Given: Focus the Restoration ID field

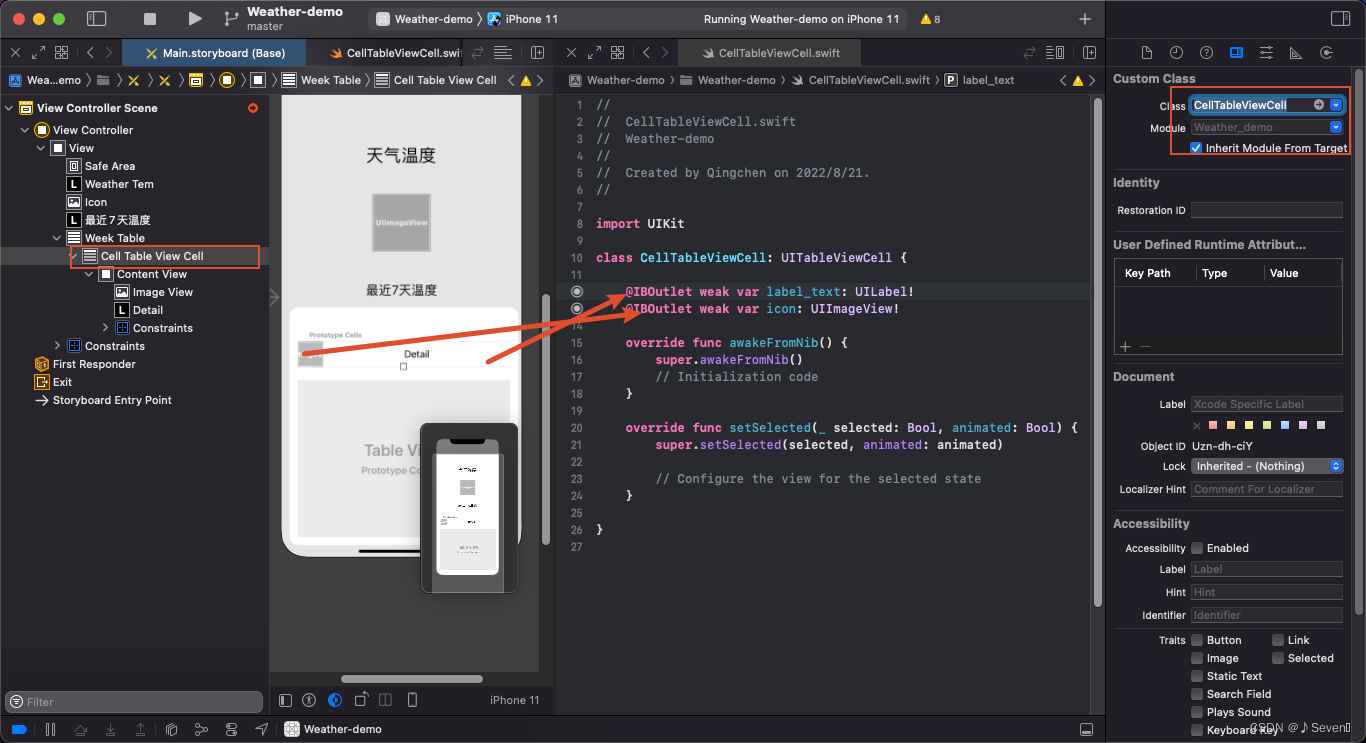Looking at the screenshot, I should click(1267, 210).
